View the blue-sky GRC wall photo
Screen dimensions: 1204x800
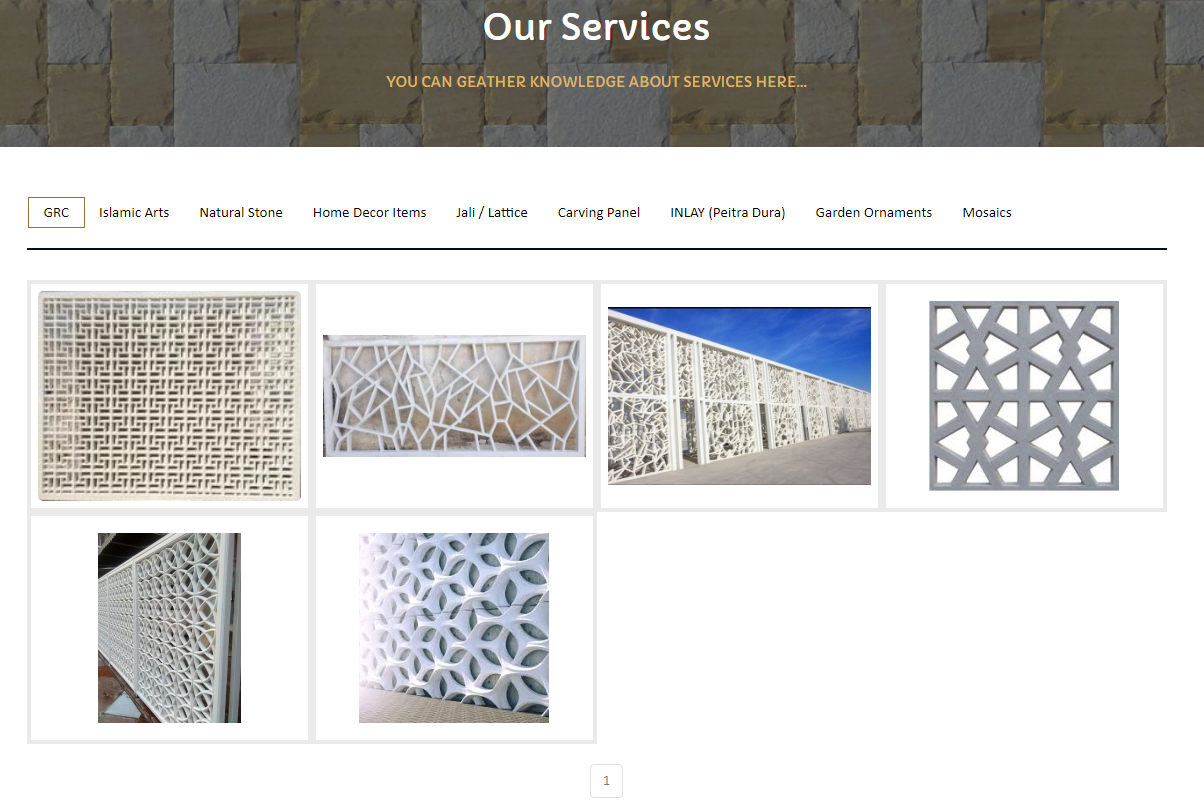[x=739, y=396]
